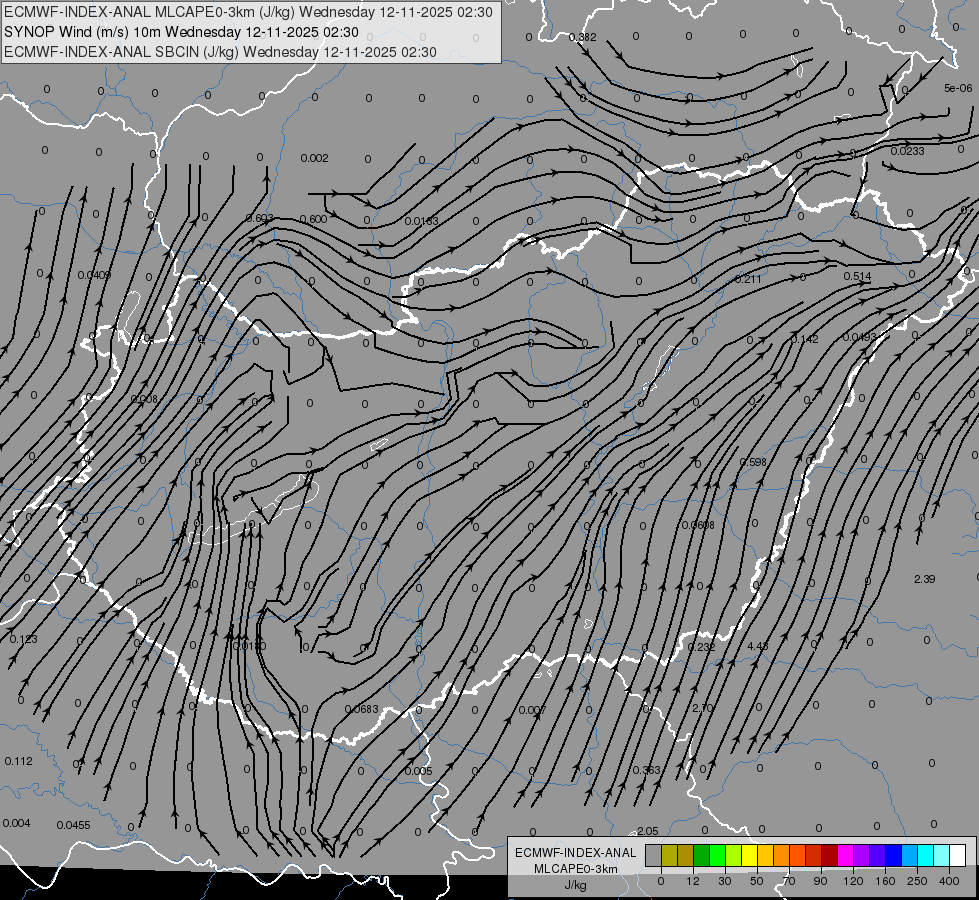Viewport: 979px width, 900px height.
Task: Click the map value 2.70
Action: coord(703,708)
